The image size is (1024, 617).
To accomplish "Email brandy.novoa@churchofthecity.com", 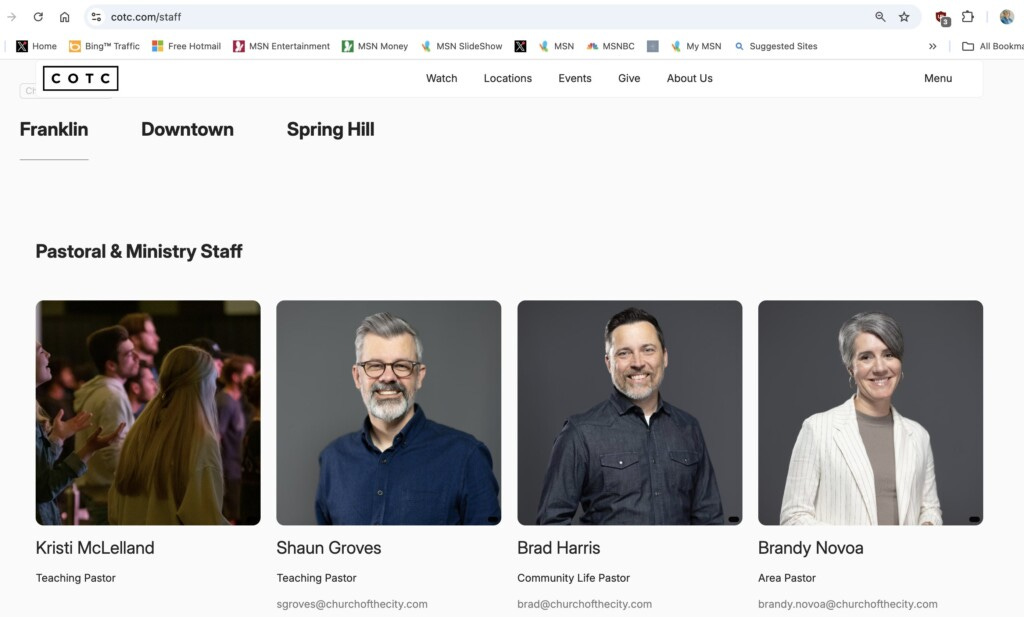I will point(848,605).
